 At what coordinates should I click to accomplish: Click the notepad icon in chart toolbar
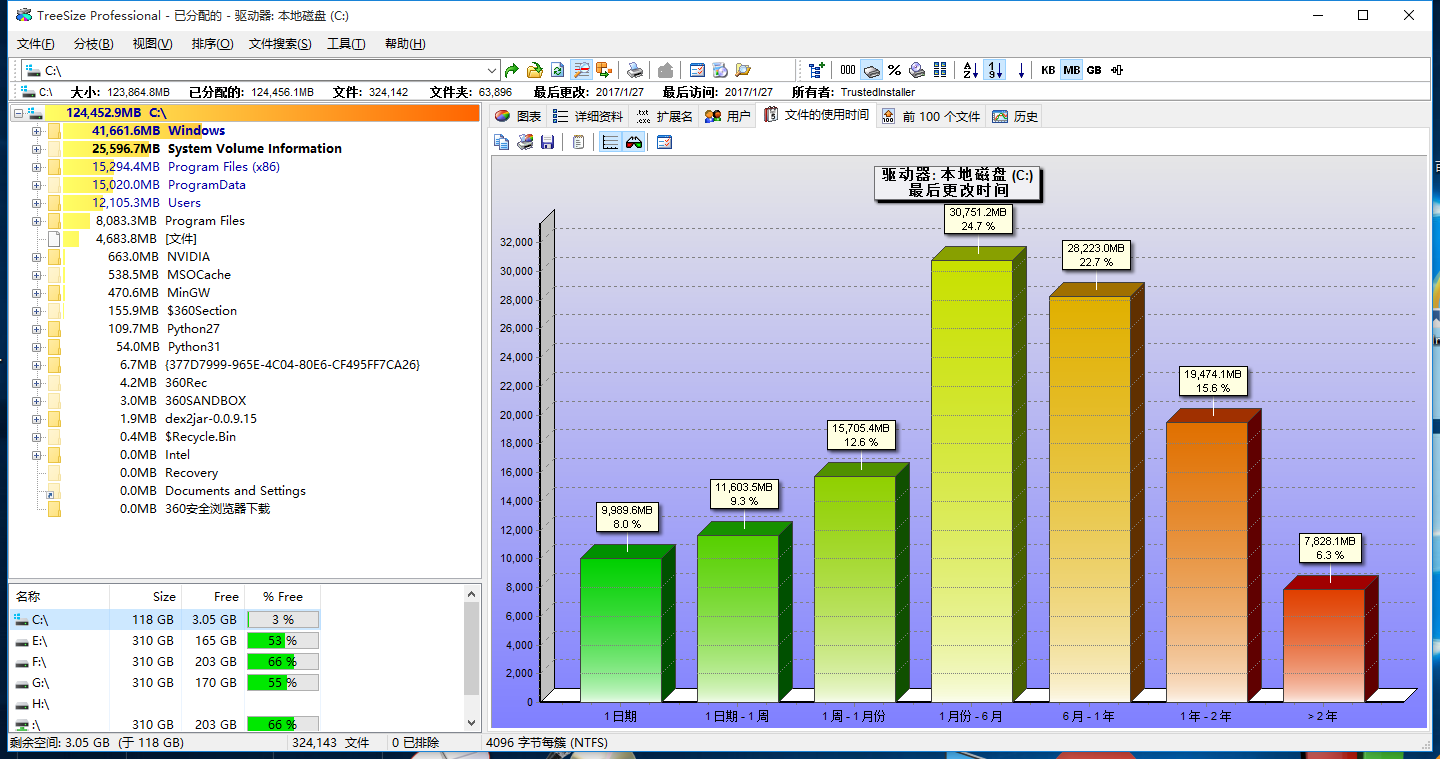click(x=579, y=143)
